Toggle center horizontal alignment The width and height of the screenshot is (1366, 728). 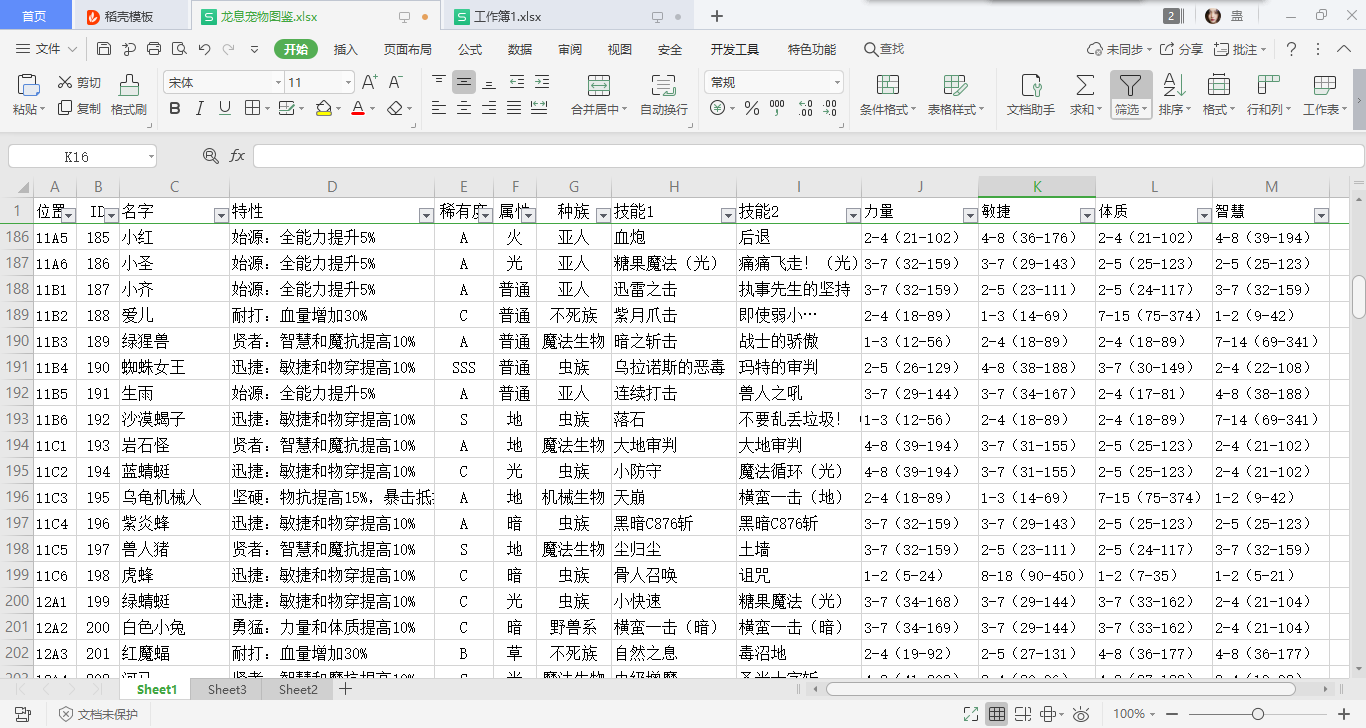[464, 108]
